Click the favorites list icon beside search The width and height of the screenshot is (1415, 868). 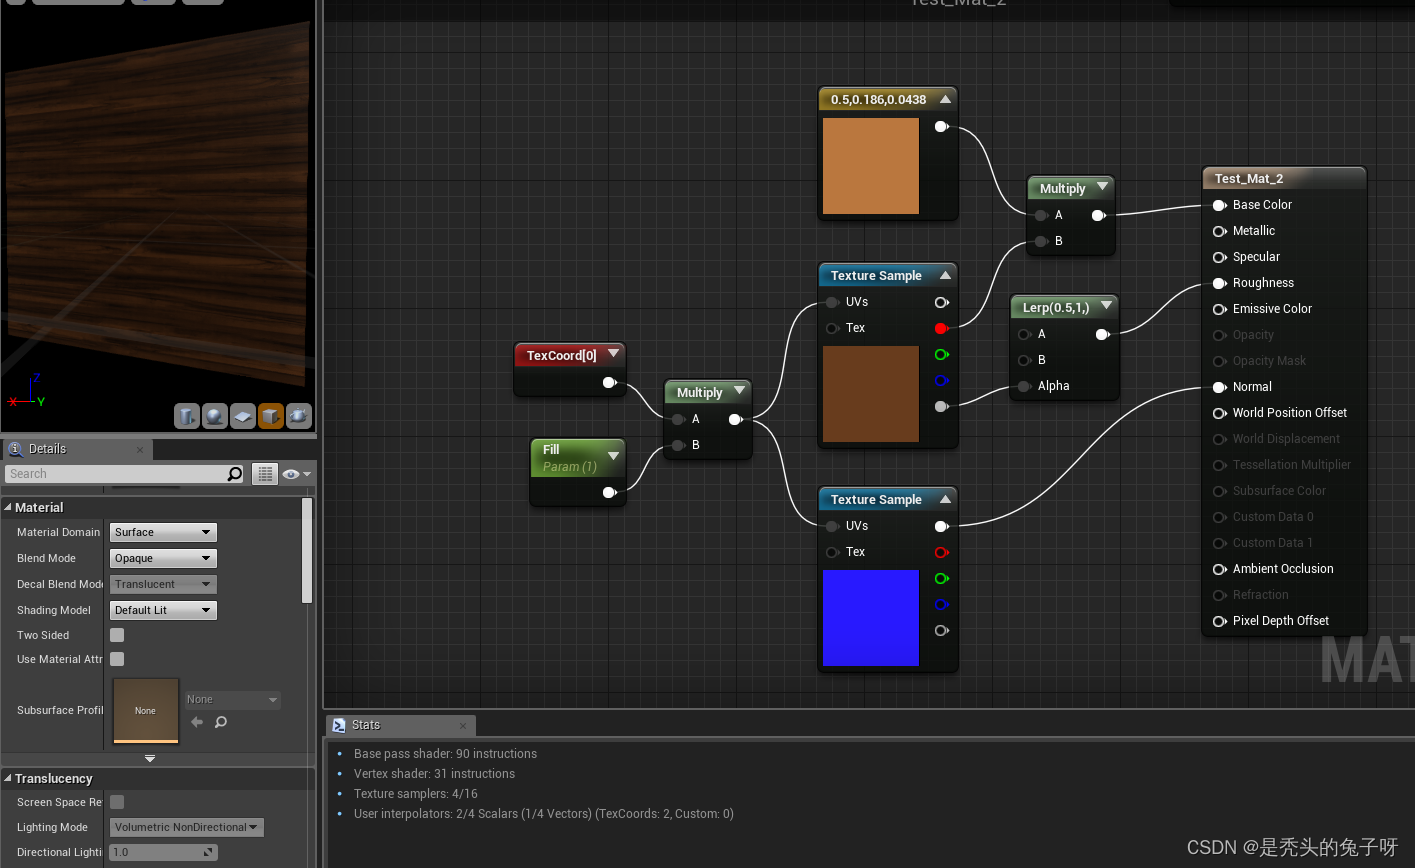coord(264,473)
